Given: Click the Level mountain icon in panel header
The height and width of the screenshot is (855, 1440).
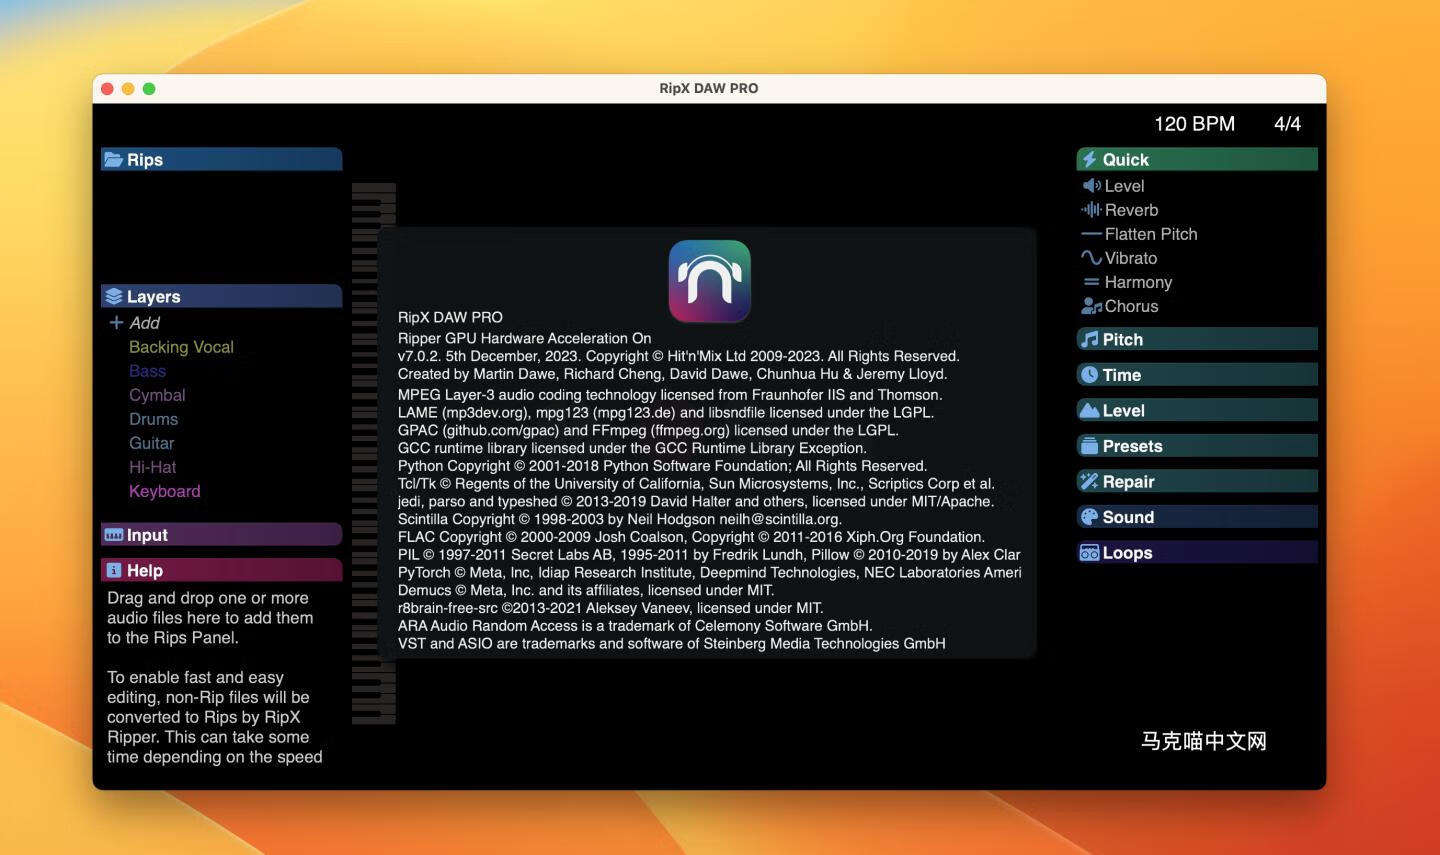Looking at the screenshot, I should 1089,410.
